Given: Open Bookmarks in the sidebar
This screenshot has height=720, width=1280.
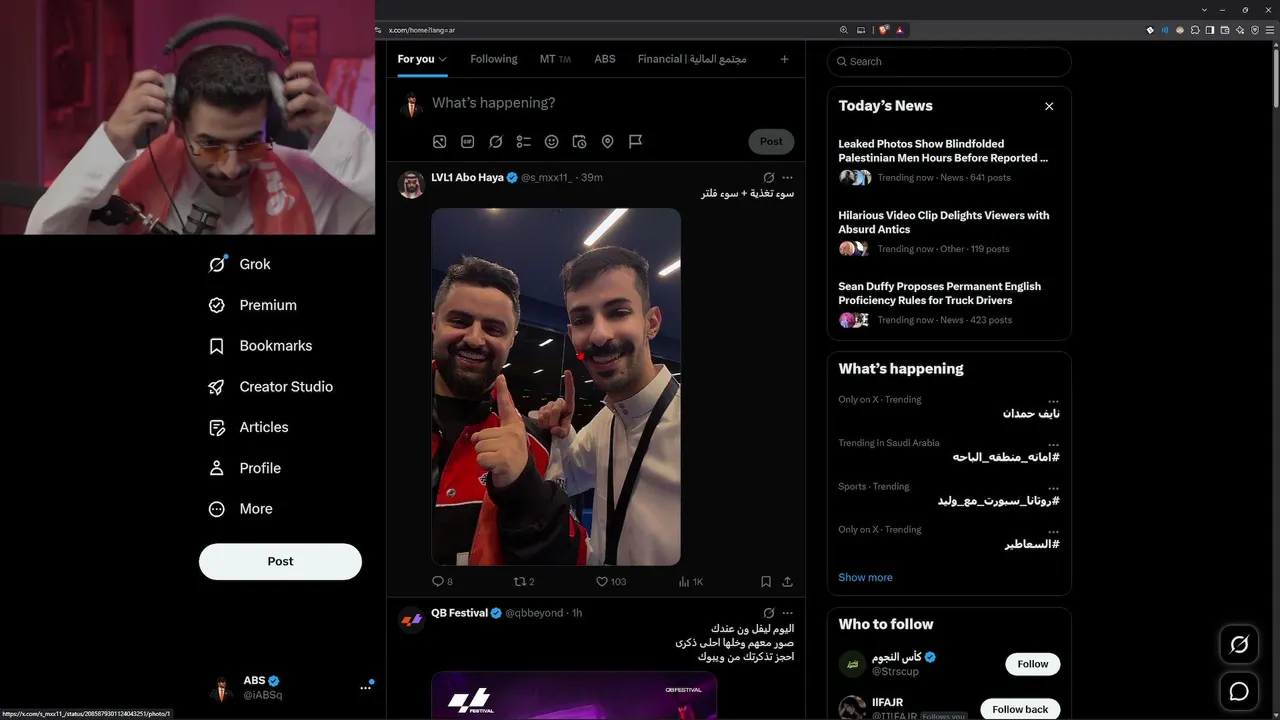Looking at the screenshot, I should [260, 346].
